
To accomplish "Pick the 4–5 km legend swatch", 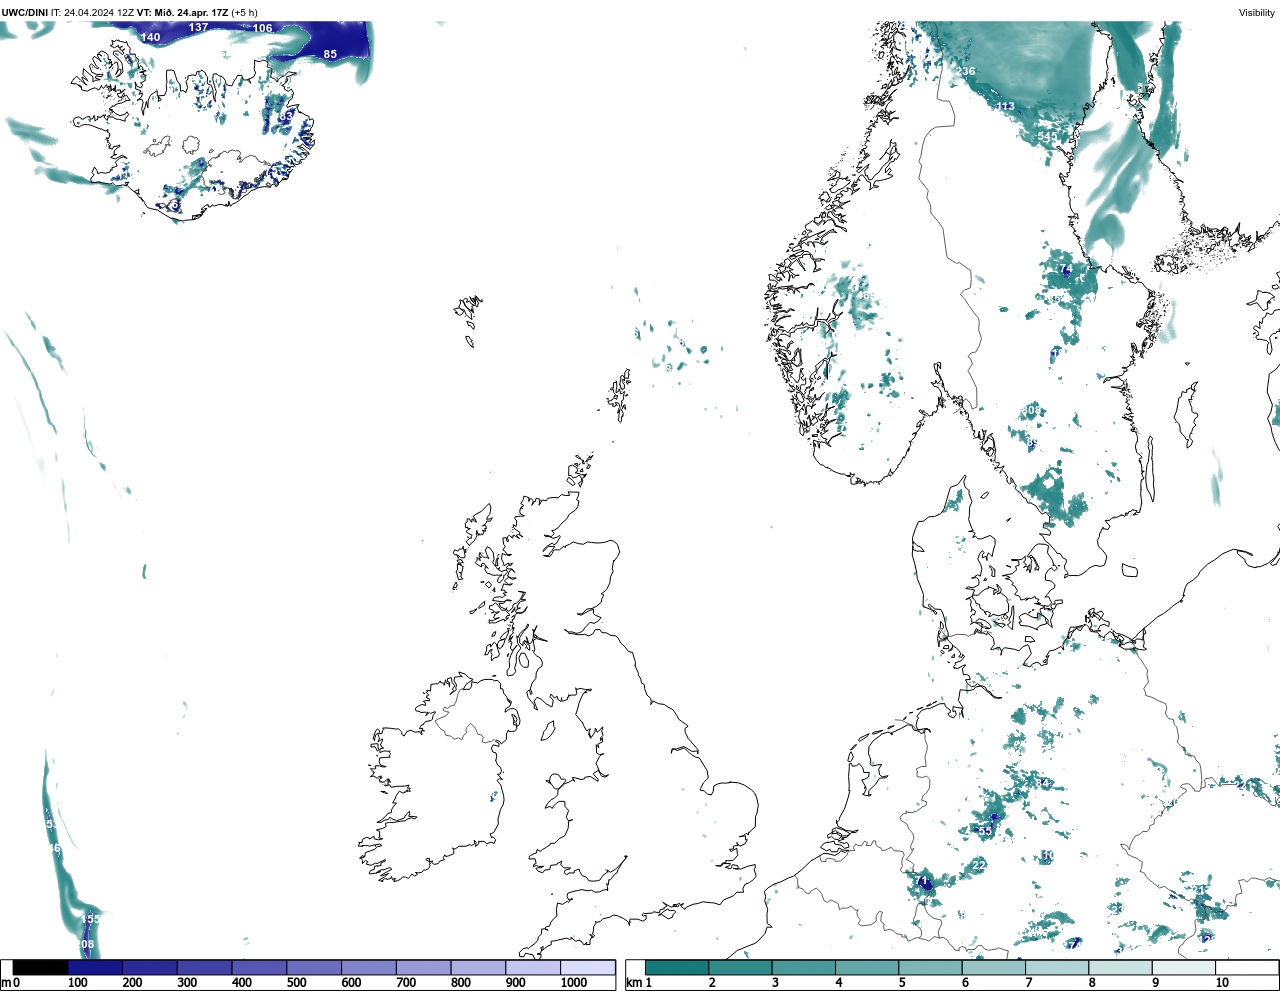I will [x=866, y=968].
